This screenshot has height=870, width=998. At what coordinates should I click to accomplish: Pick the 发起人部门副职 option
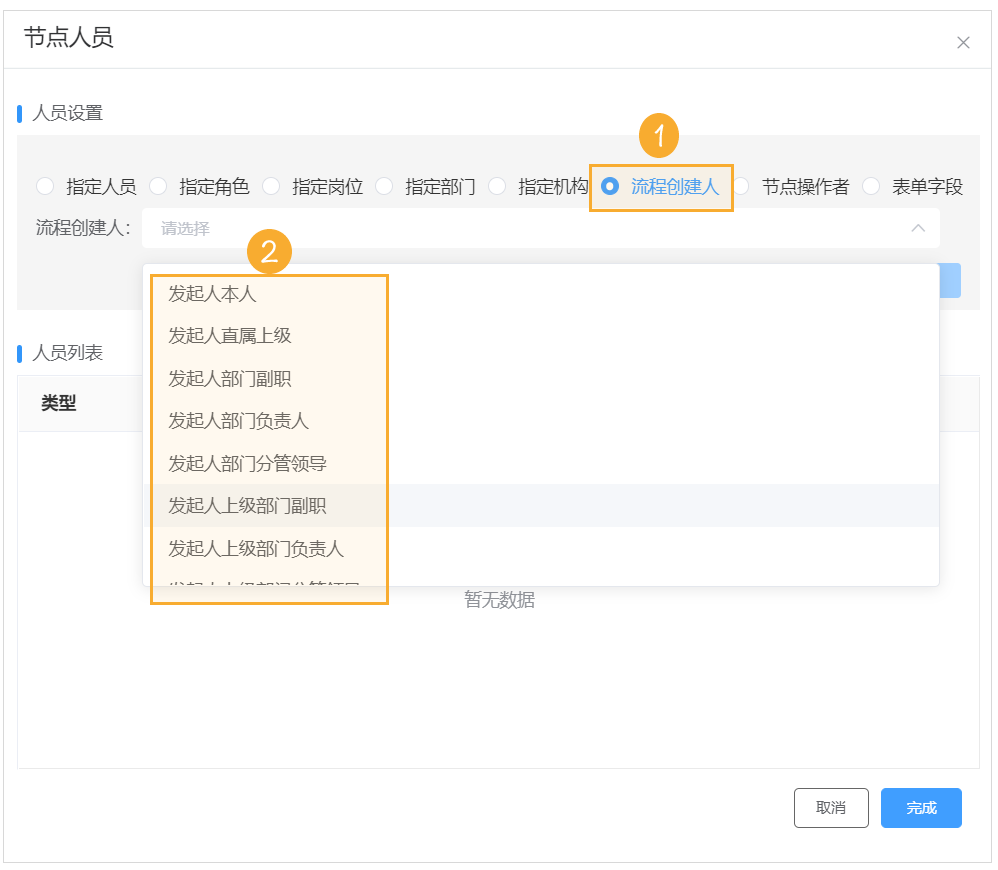[230, 379]
